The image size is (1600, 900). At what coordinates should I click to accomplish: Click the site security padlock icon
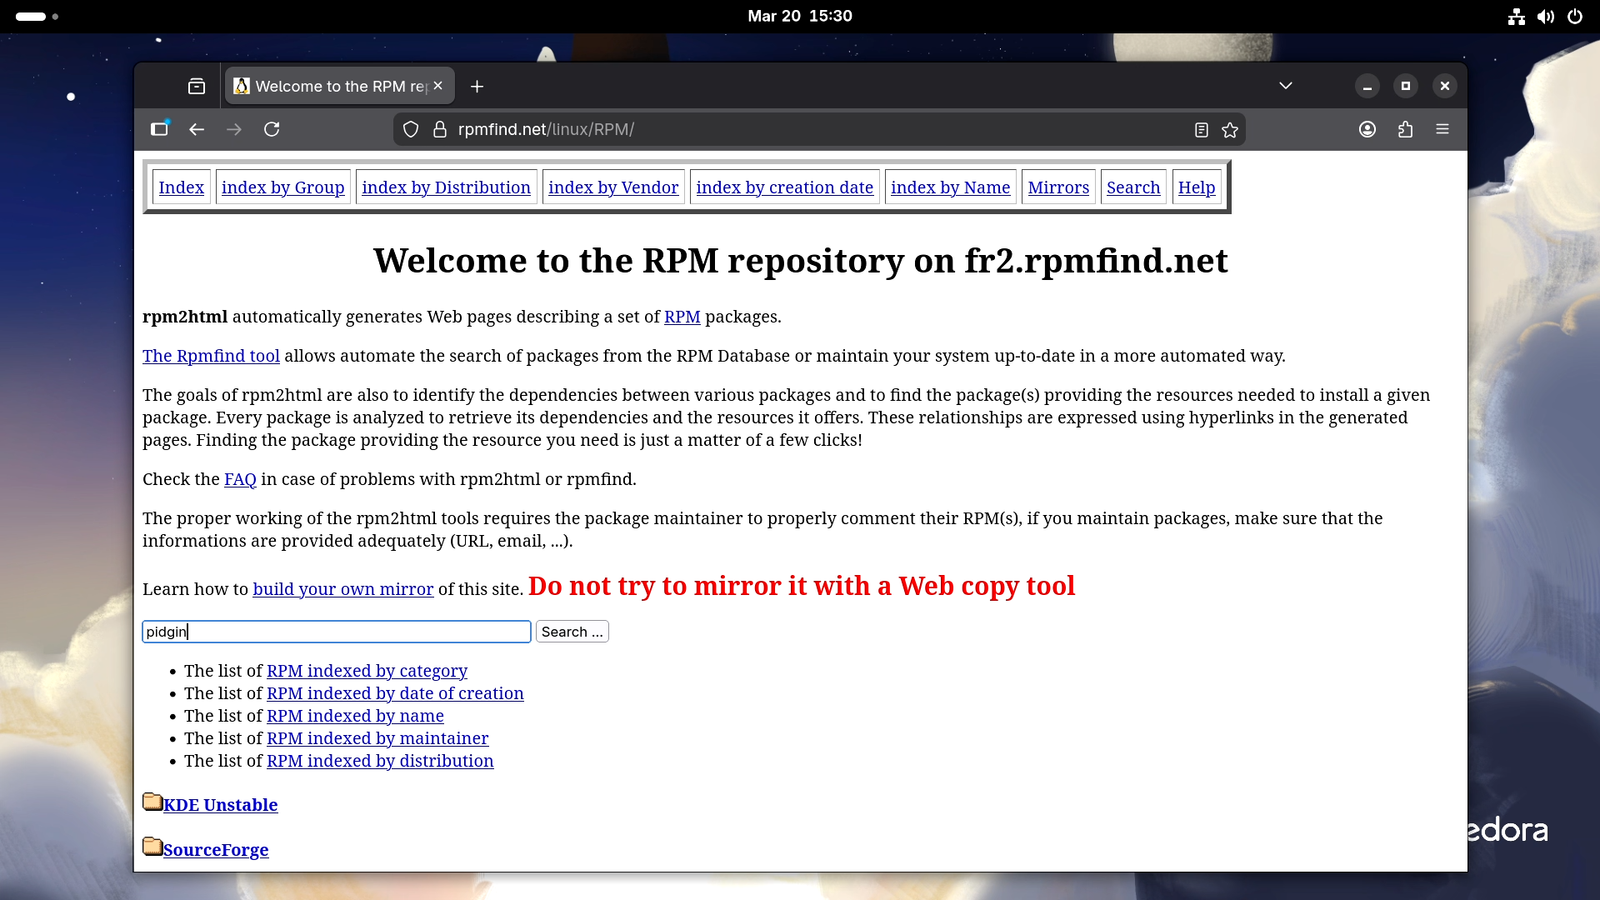pyautogui.click(x=439, y=129)
